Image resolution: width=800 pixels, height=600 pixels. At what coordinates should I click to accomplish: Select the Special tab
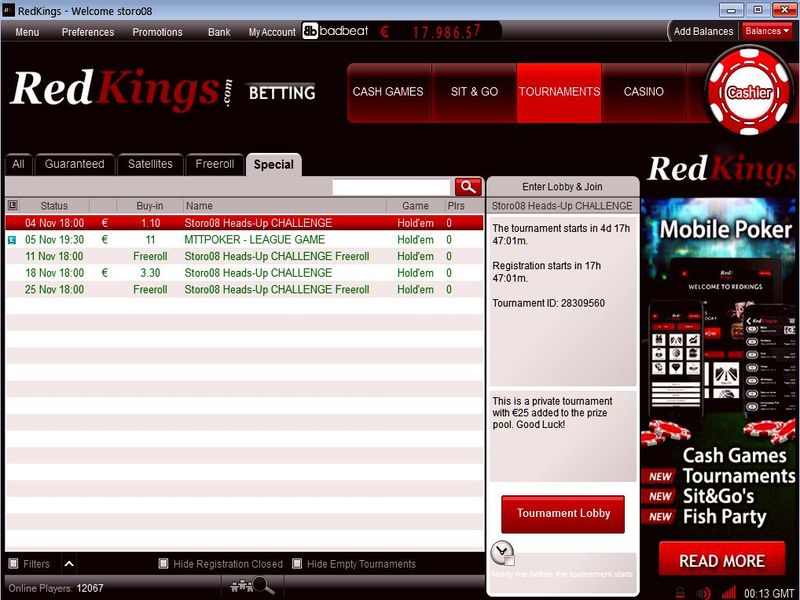click(x=273, y=164)
